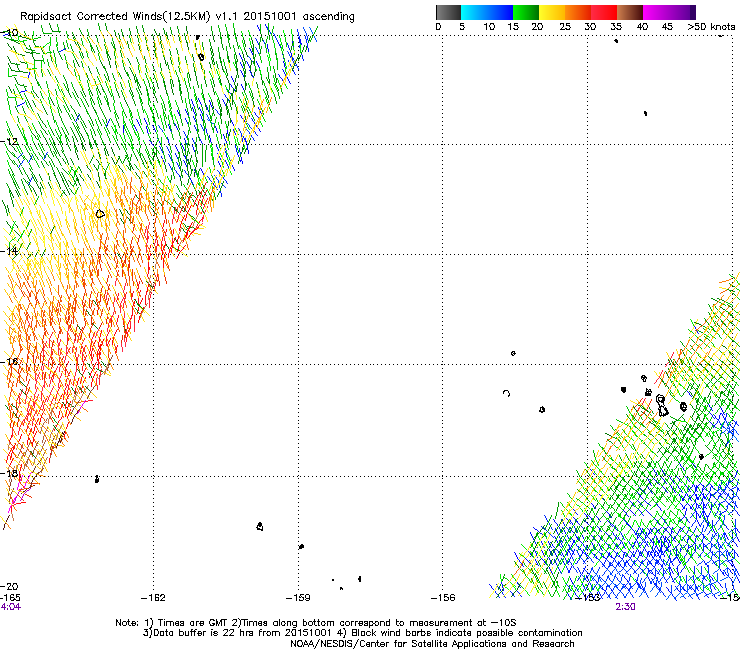Viewport: 740px width, 650px height.
Task: Select the dark blue segment of the color bar
Action: coord(500,12)
